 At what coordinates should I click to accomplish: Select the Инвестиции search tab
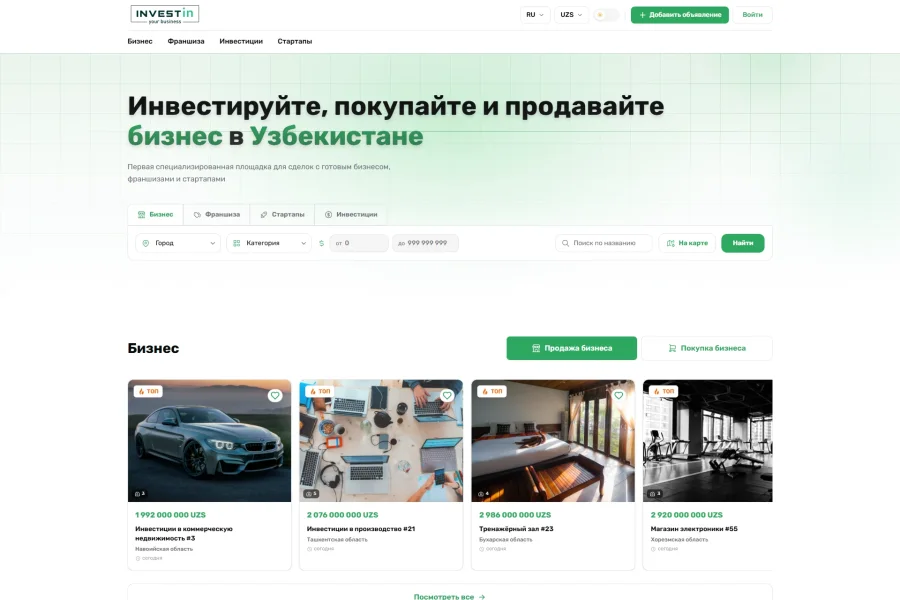click(x=351, y=214)
